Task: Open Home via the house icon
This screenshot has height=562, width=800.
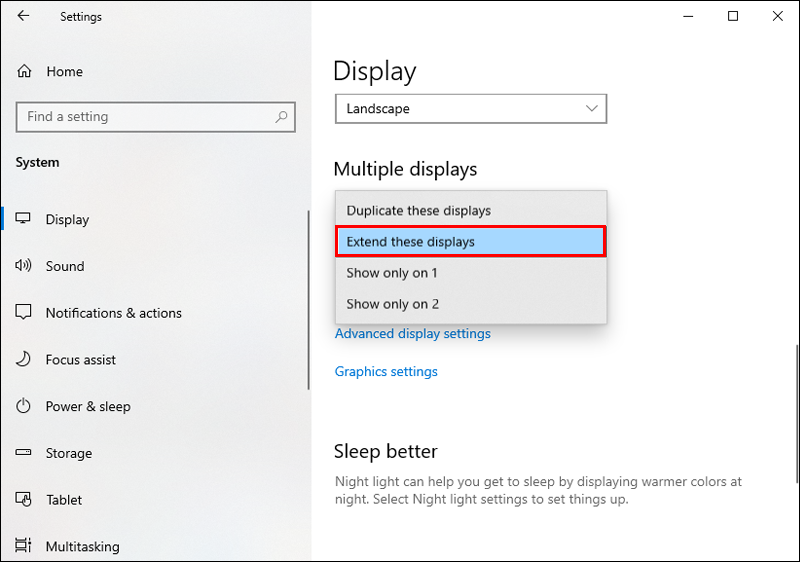Action: 24,71
